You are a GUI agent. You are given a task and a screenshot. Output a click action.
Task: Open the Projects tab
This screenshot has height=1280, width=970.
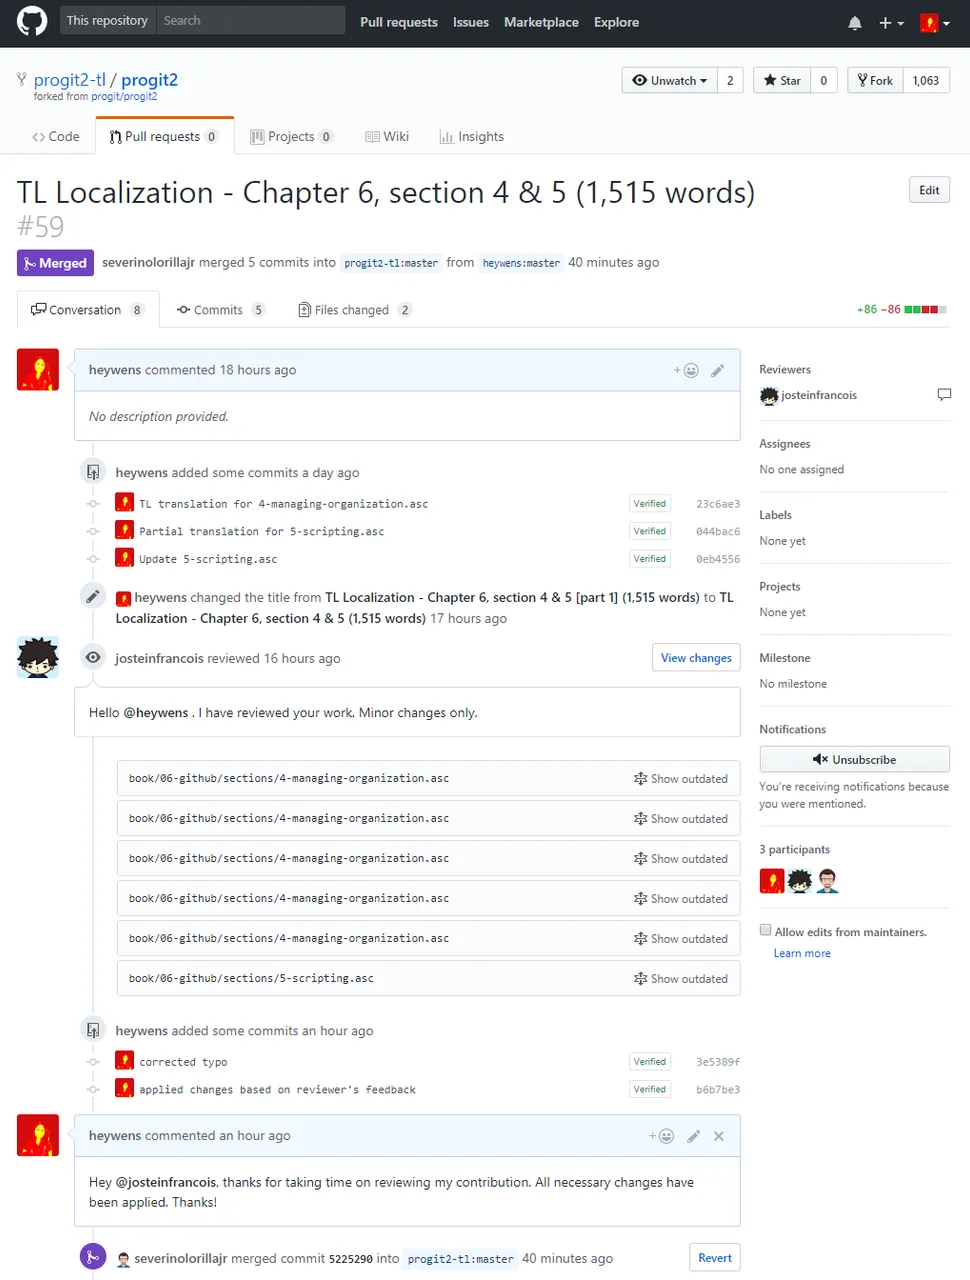292,136
